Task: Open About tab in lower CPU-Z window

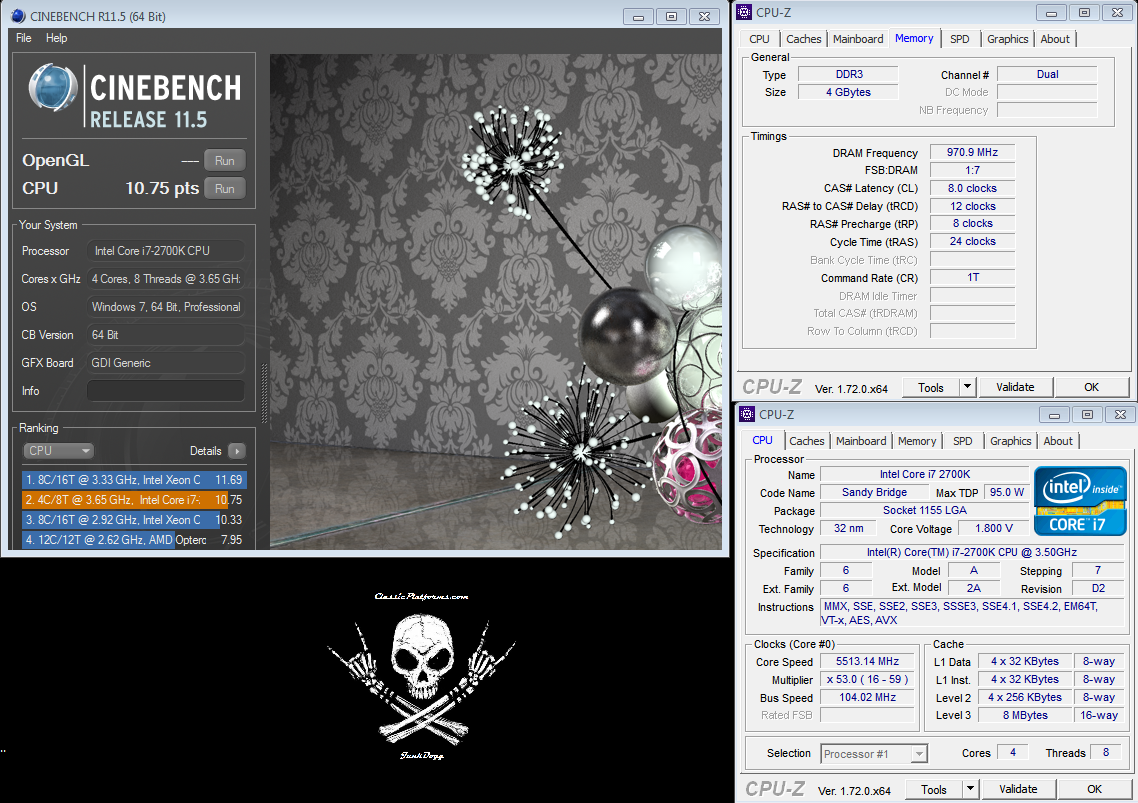Action: [1057, 441]
